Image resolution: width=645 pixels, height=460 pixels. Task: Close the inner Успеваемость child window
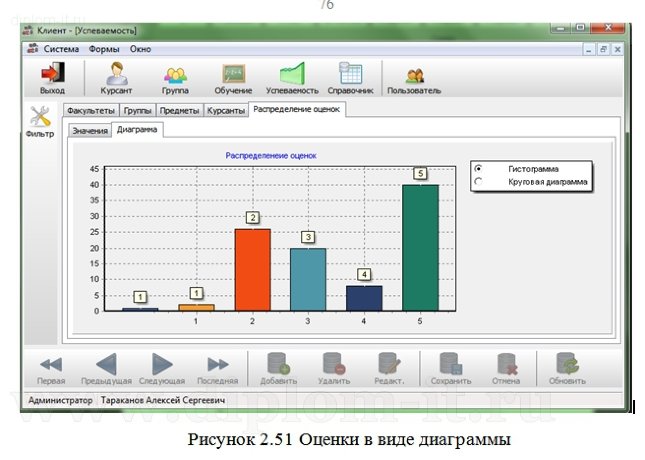(x=617, y=49)
